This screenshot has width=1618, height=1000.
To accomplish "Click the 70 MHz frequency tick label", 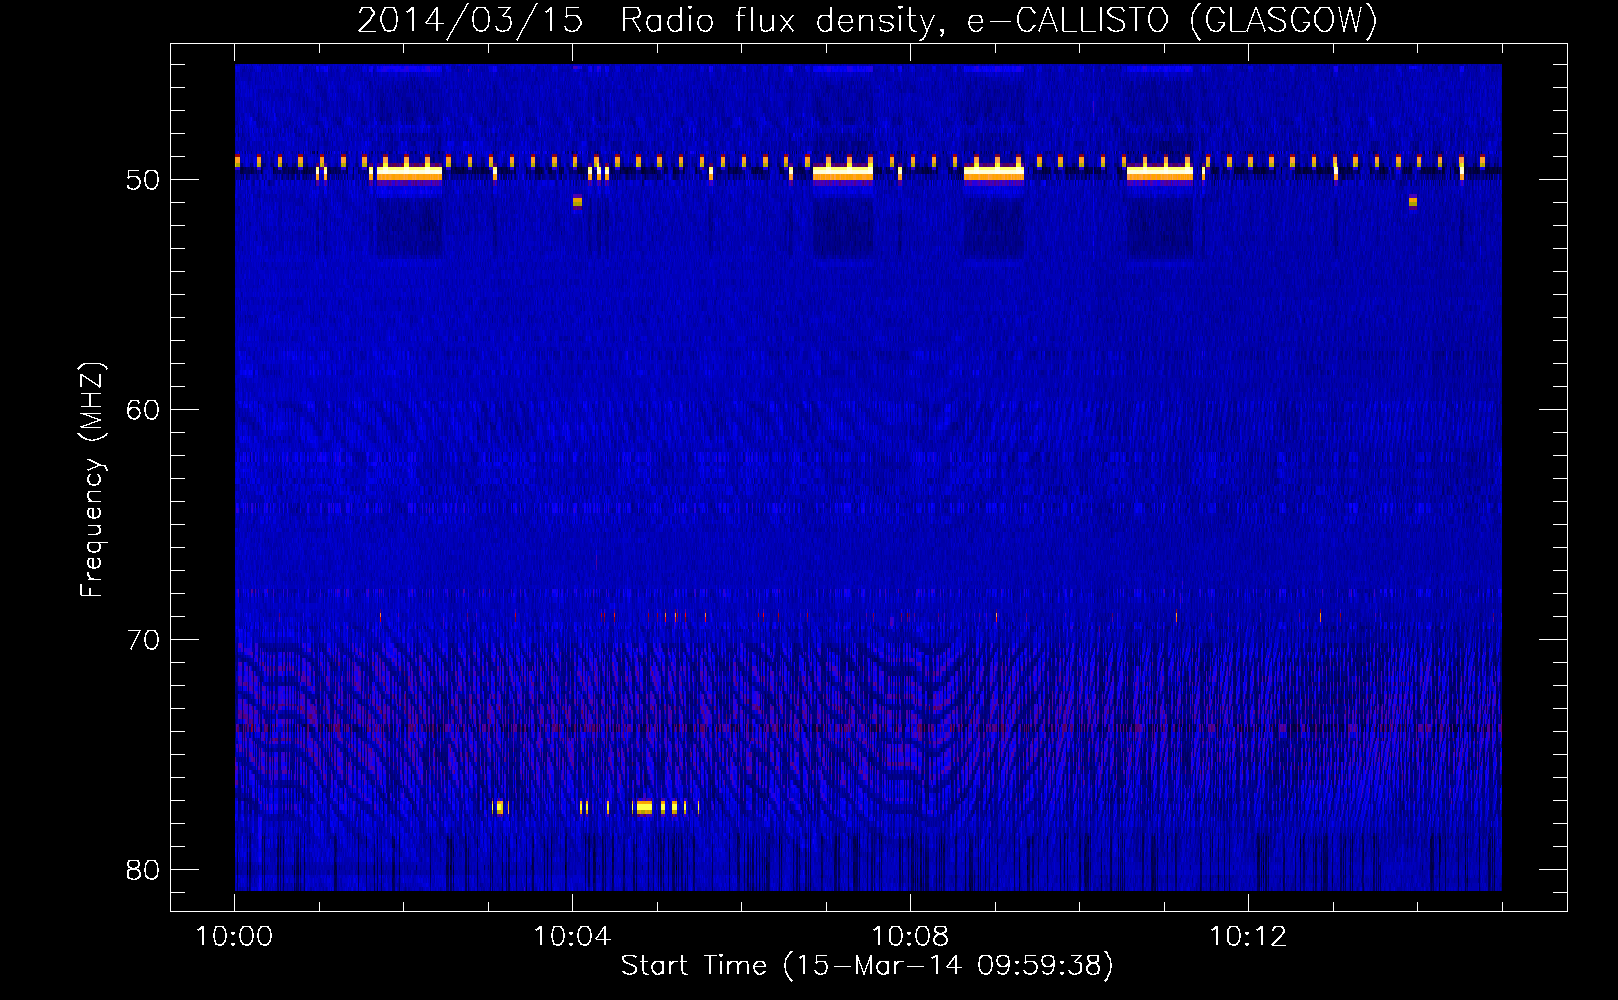I will click(x=143, y=640).
